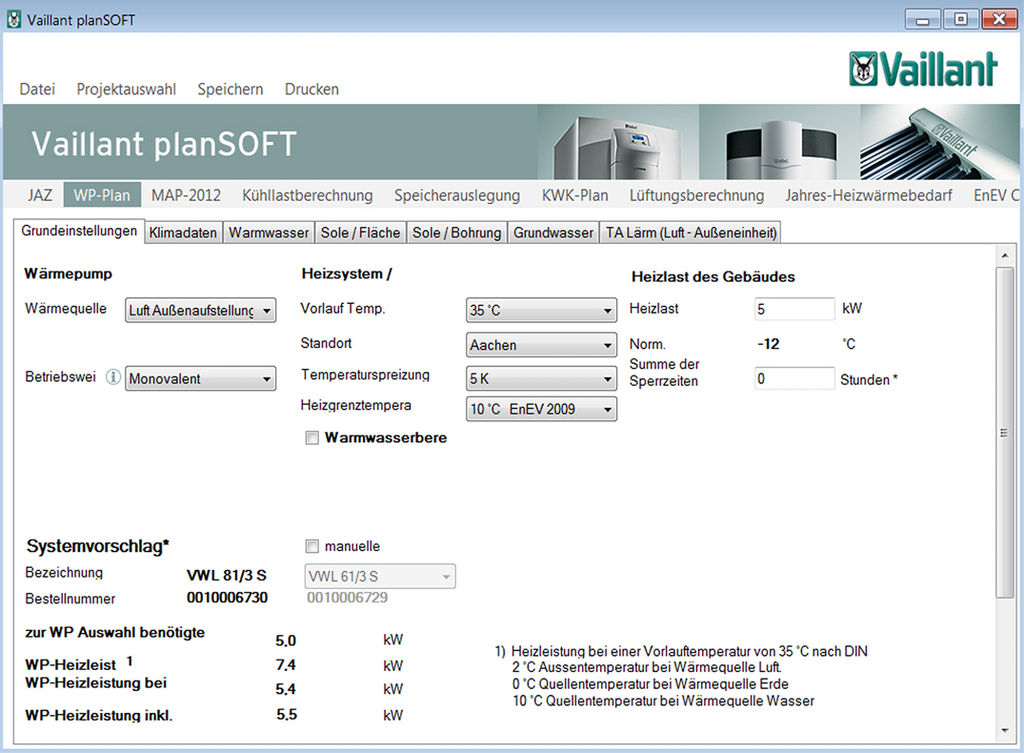The height and width of the screenshot is (753, 1024).
Task: Click the Systemvorschlag* heading
Action: click(98, 546)
